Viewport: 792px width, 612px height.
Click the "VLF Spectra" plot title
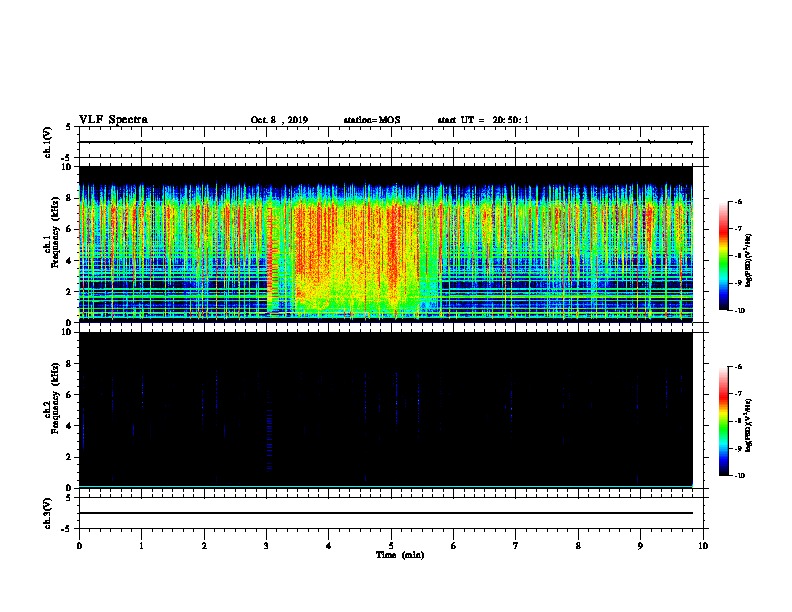tap(113, 120)
